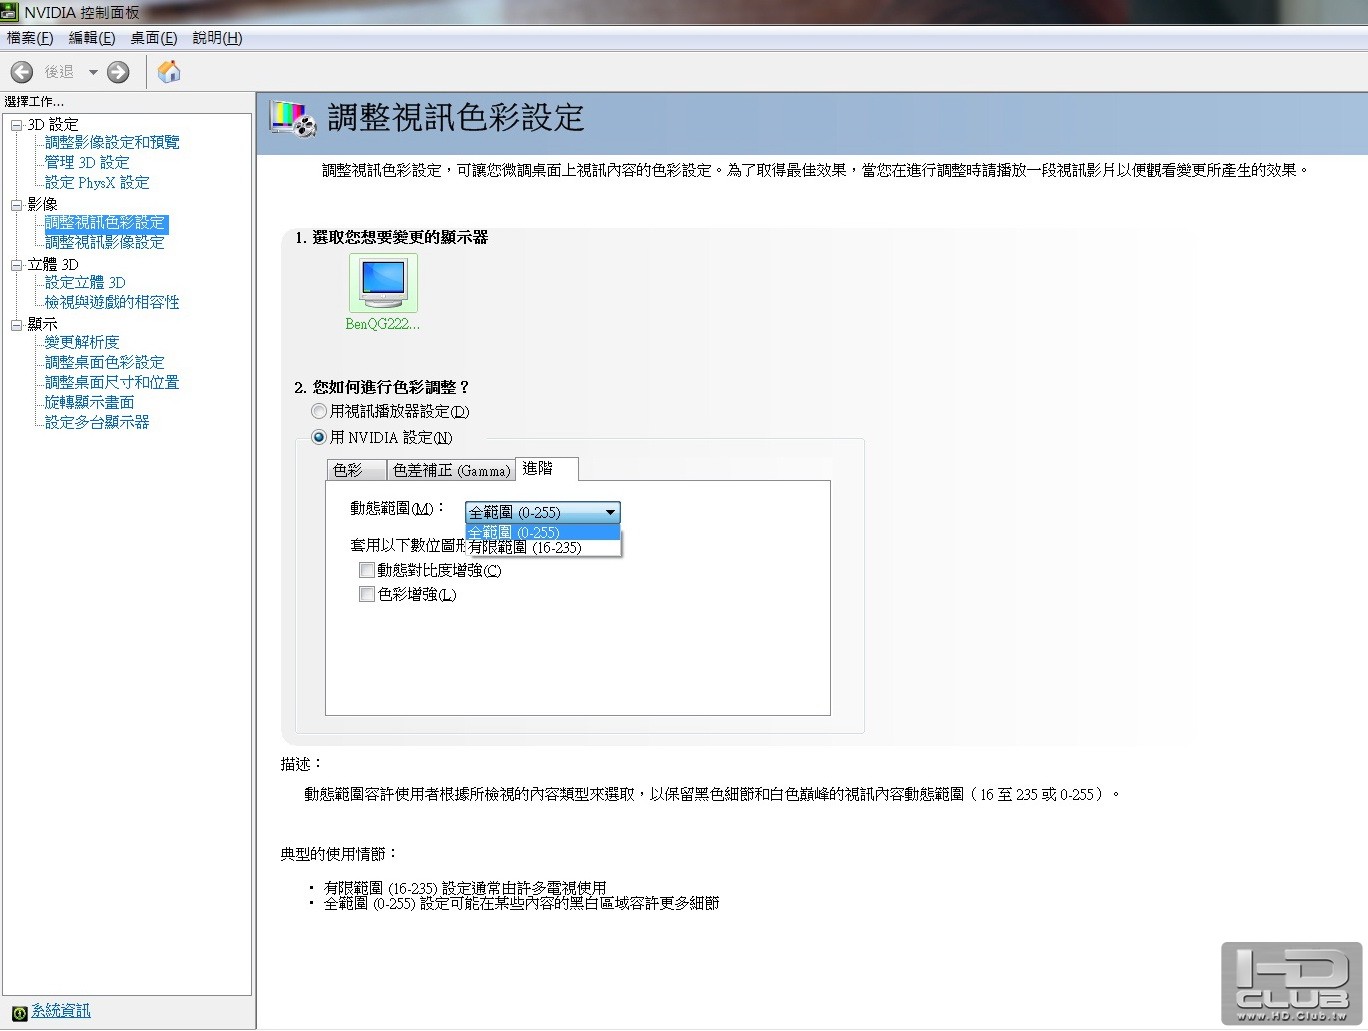The height and width of the screenshot is (1031, 1368).
Task: Click the system information icon
Action: pyautogui.click(x=19, y=1012)
